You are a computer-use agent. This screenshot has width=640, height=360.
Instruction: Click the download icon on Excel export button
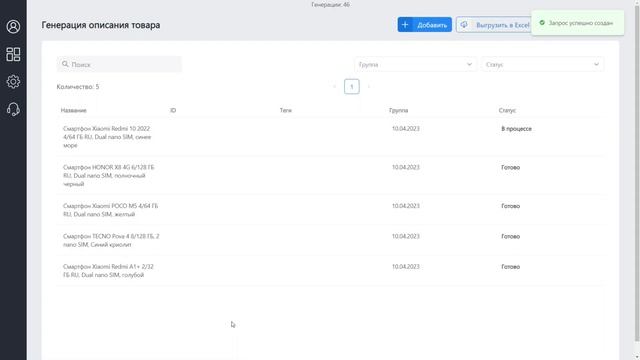coord(464,25)
